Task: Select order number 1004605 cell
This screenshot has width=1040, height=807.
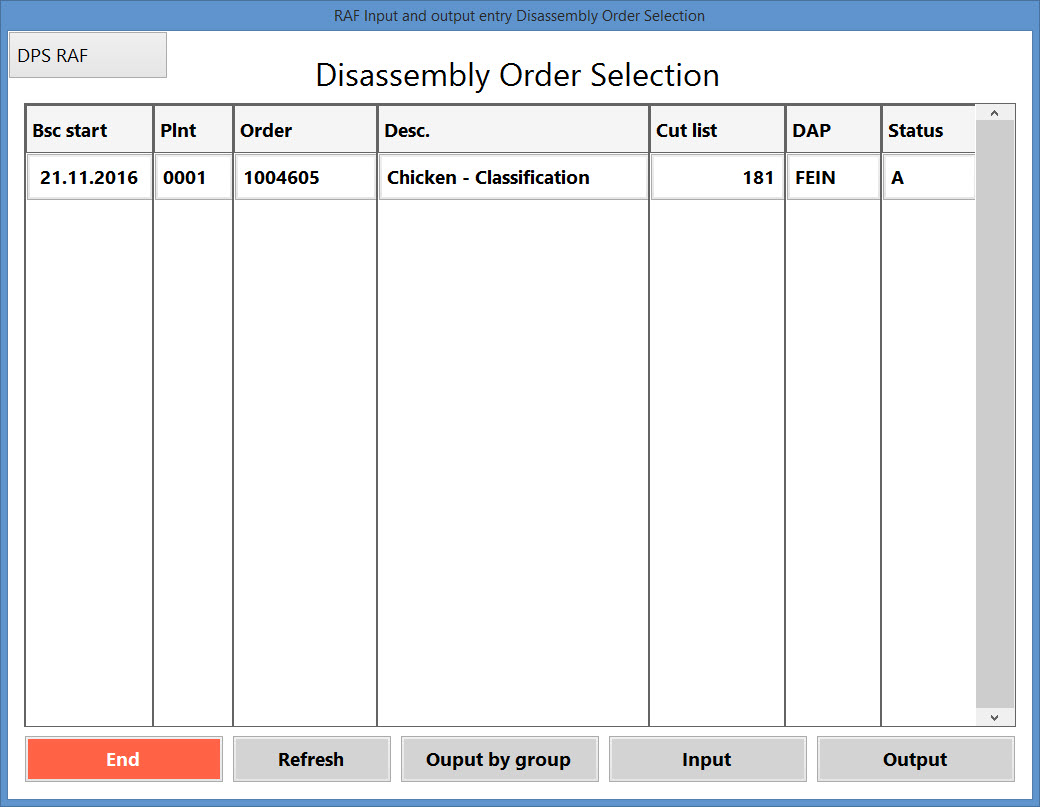Action: pyautogui.click(x=305, y=178)
